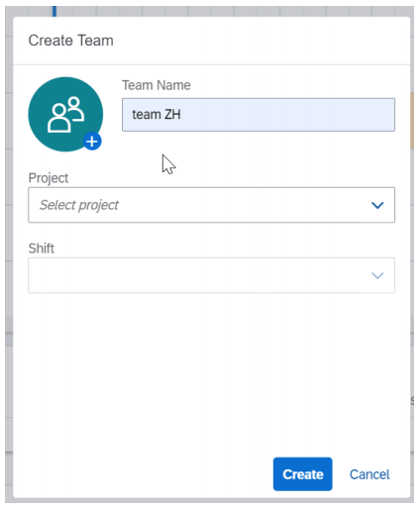Click the Team Name label
The height and width of the screenshot is (510, 419).
coord(156,85)
